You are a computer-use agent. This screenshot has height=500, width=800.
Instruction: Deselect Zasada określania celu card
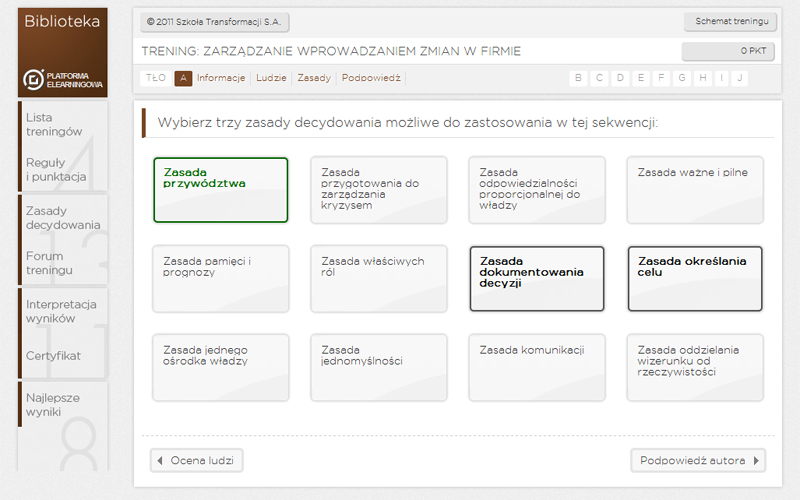(695, 279)
